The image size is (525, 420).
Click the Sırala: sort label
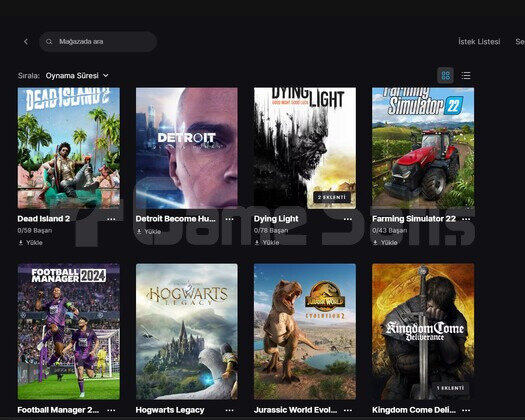tap(29, 76)
